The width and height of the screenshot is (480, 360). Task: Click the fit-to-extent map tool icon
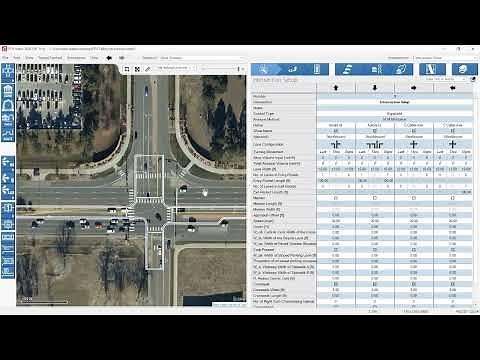click(x=137, y=69)
